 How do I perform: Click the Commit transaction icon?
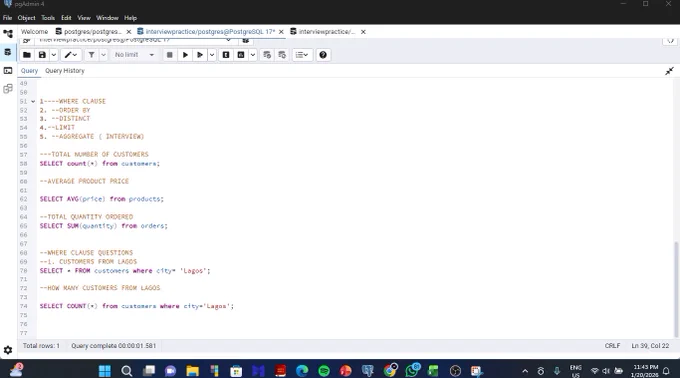tap(267, 55)
